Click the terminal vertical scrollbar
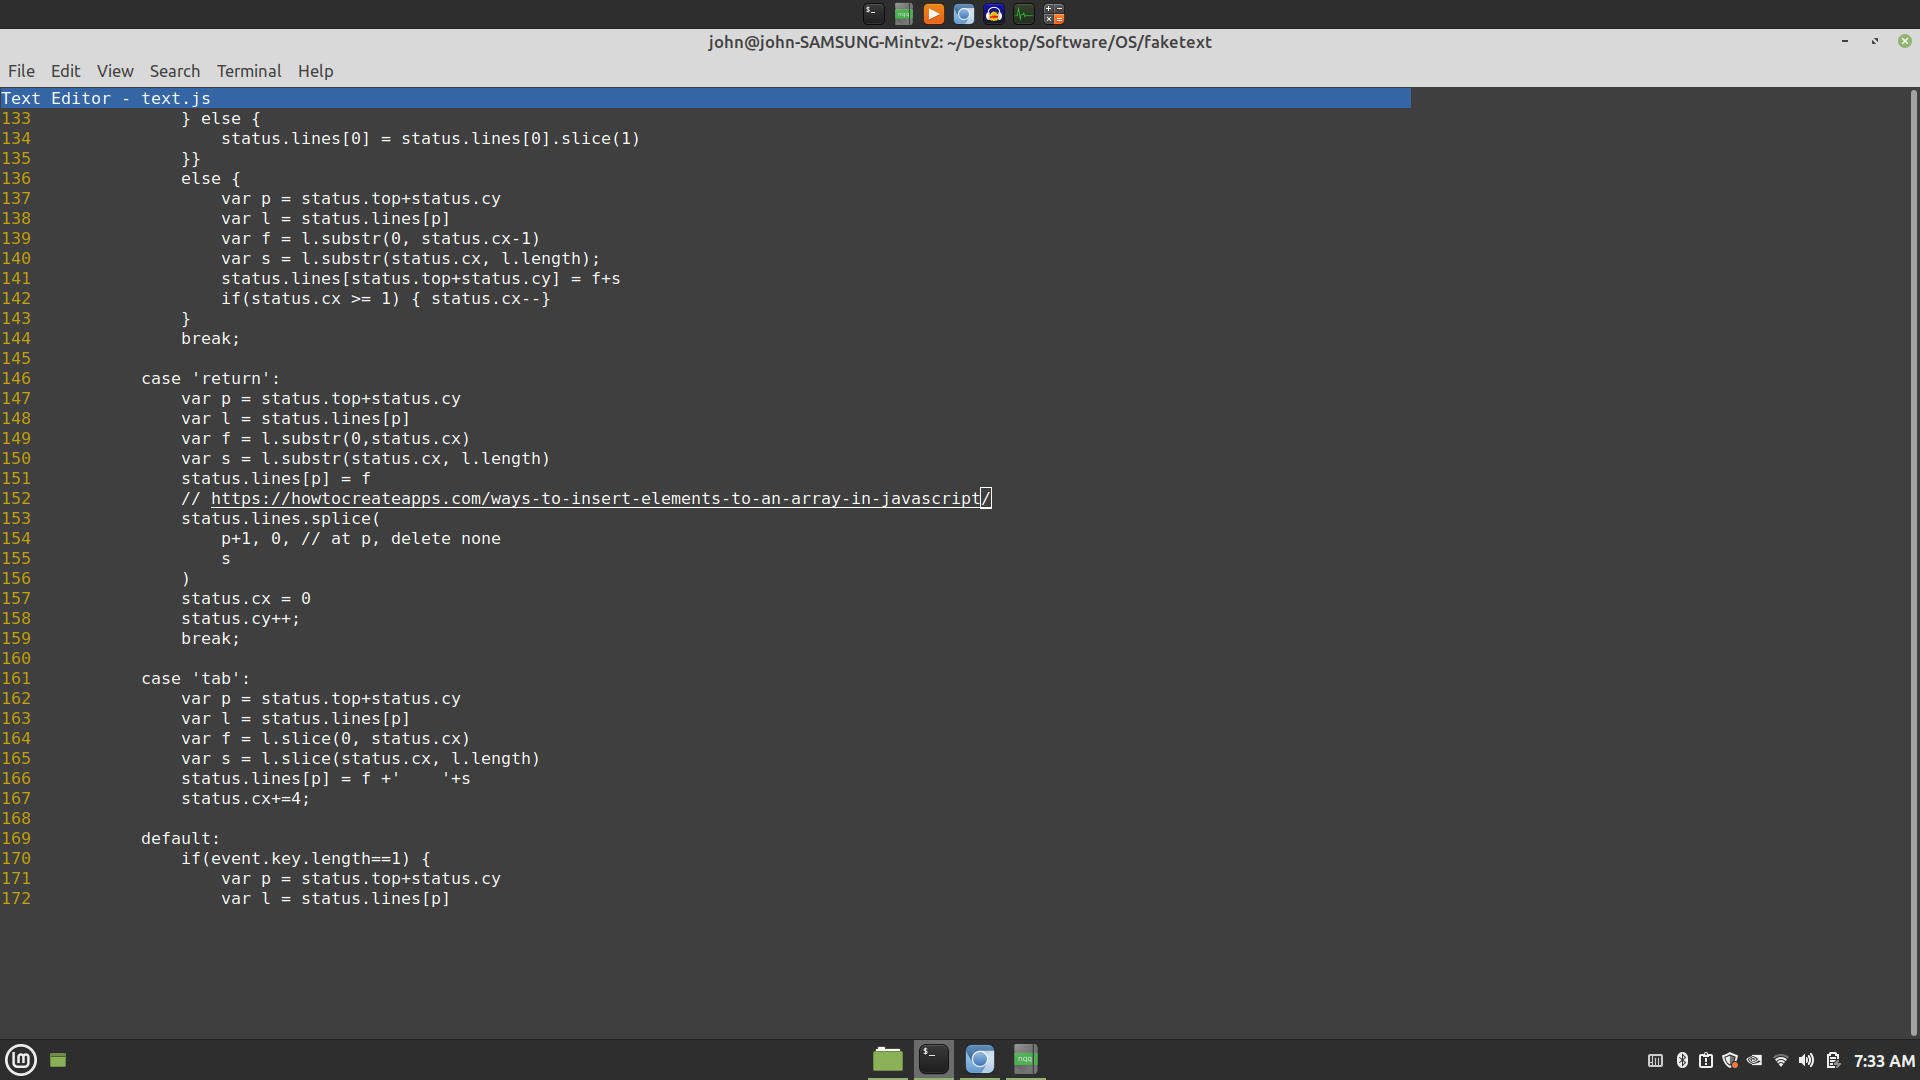This screenshot has height=1080, width=1920. [1913, 560]
